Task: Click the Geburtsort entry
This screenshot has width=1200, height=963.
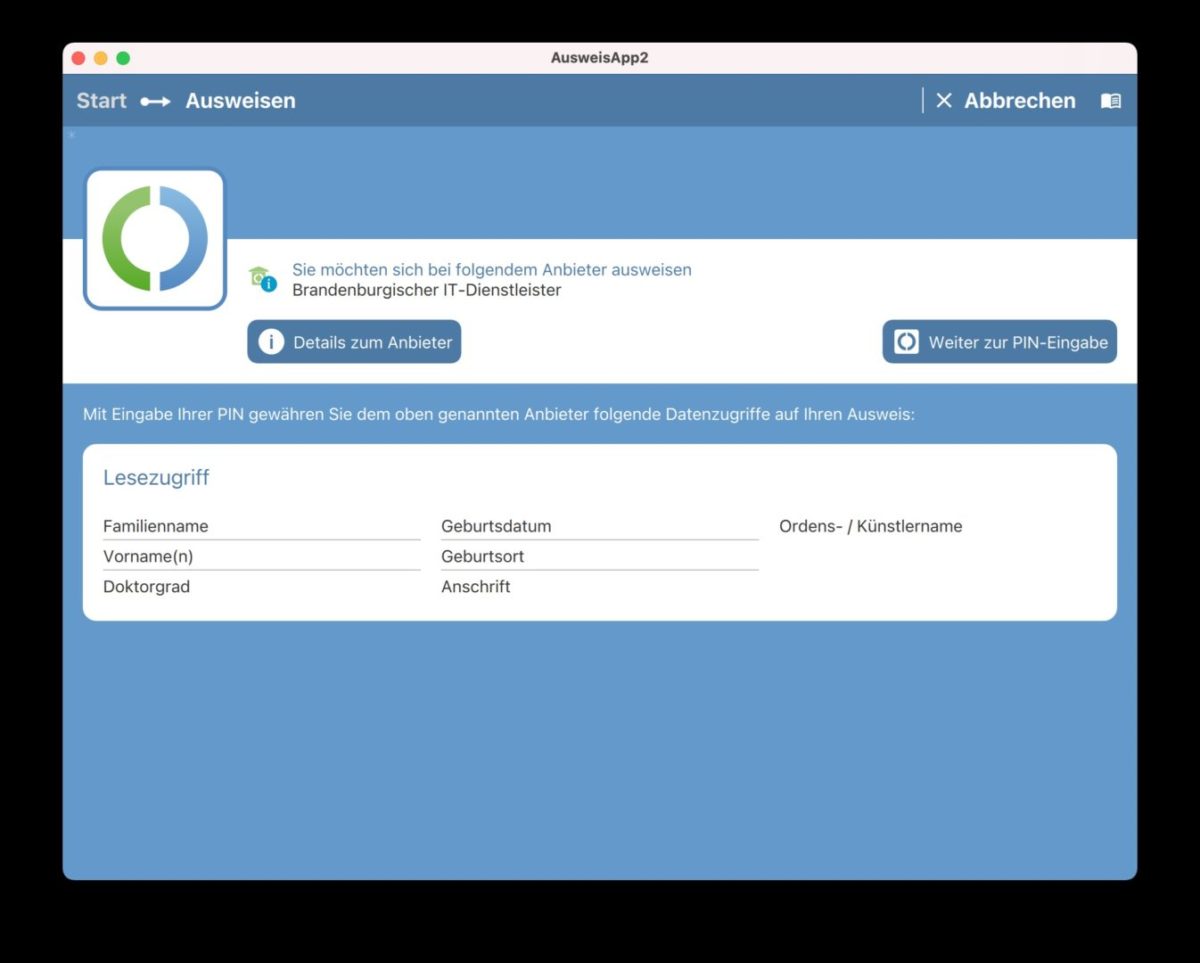Action: point(600,556)
